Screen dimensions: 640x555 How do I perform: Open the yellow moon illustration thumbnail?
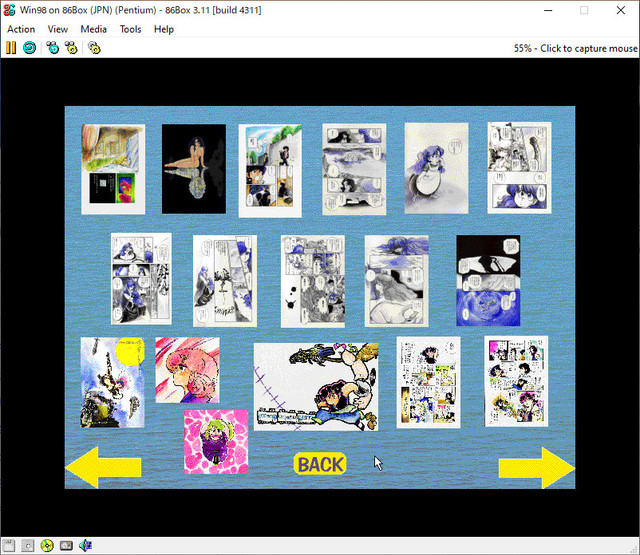[x=113, y=382]
